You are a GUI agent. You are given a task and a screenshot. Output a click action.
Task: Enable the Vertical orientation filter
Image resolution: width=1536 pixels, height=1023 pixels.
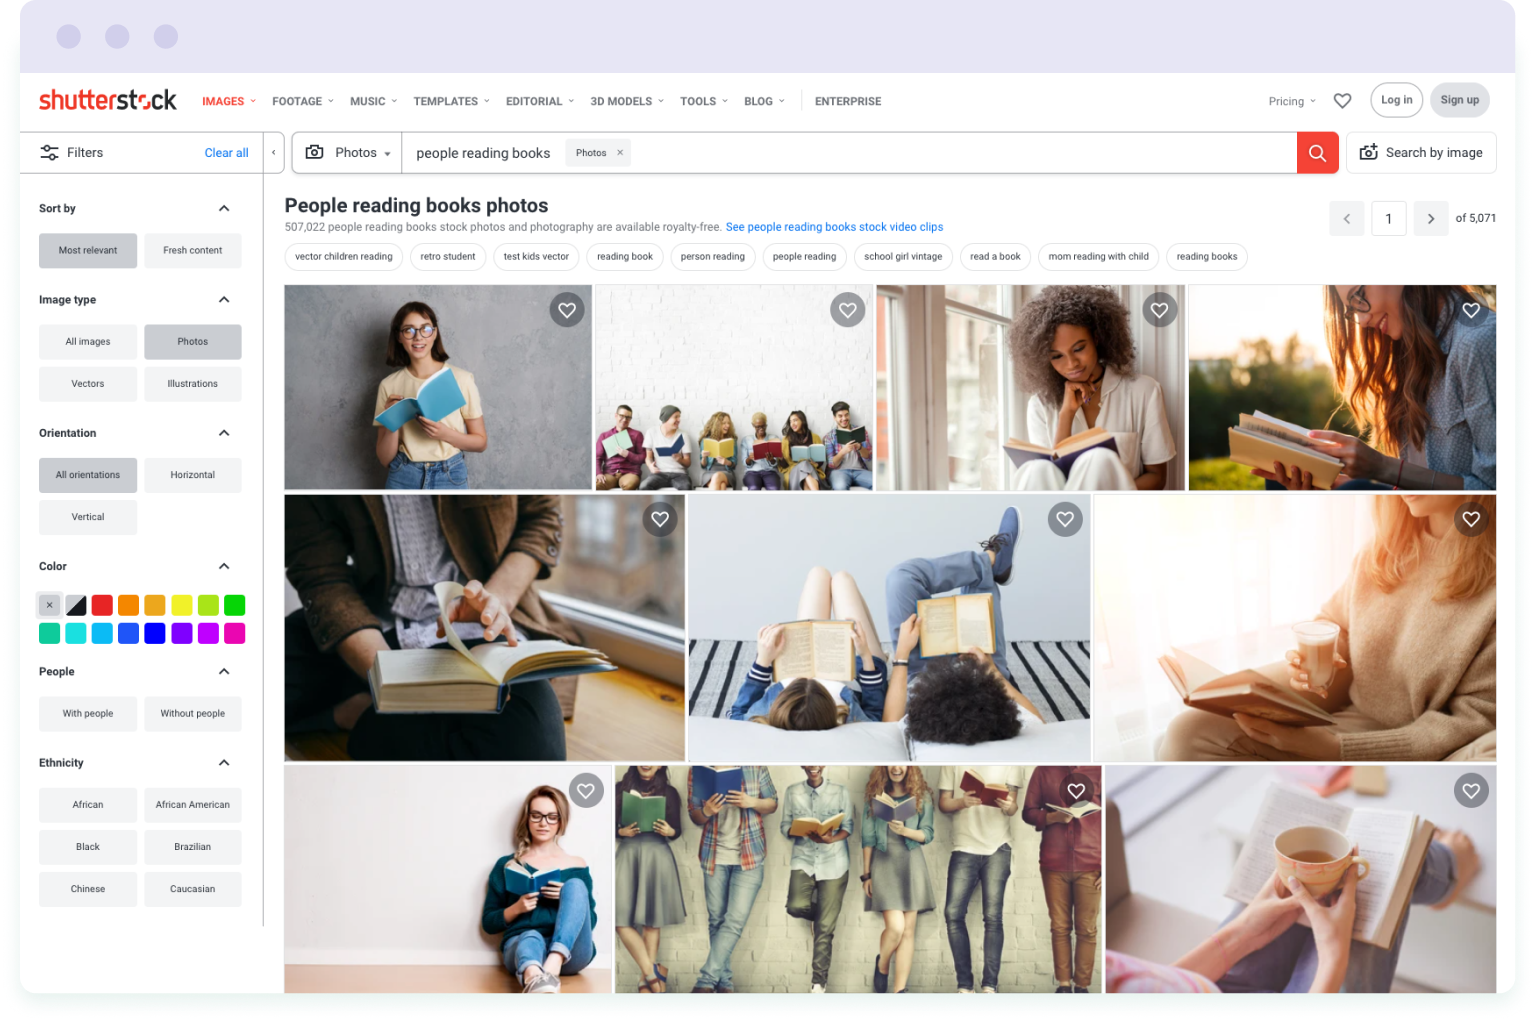(87, 516)
